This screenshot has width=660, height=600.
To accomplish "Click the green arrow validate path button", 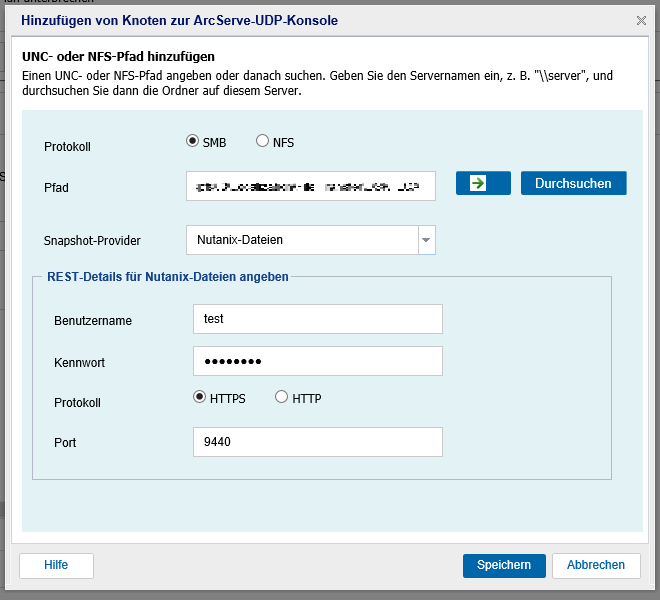I will (483, 183).
